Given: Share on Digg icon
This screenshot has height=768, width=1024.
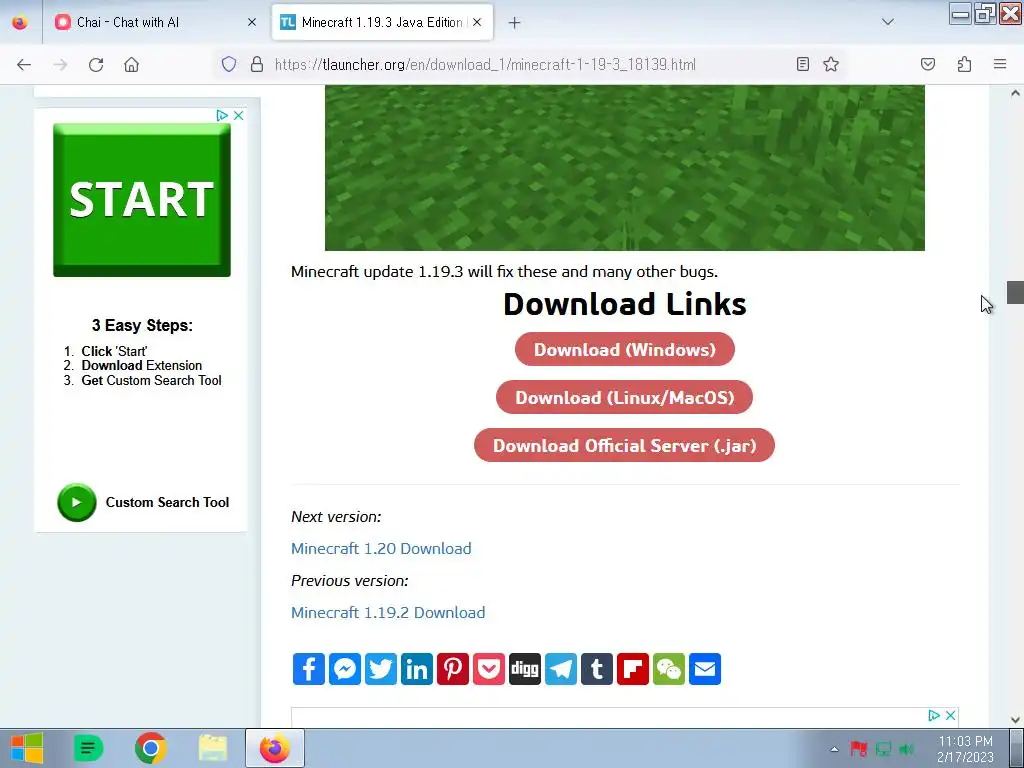Looking at the screenshot, I should coord(525,669).
